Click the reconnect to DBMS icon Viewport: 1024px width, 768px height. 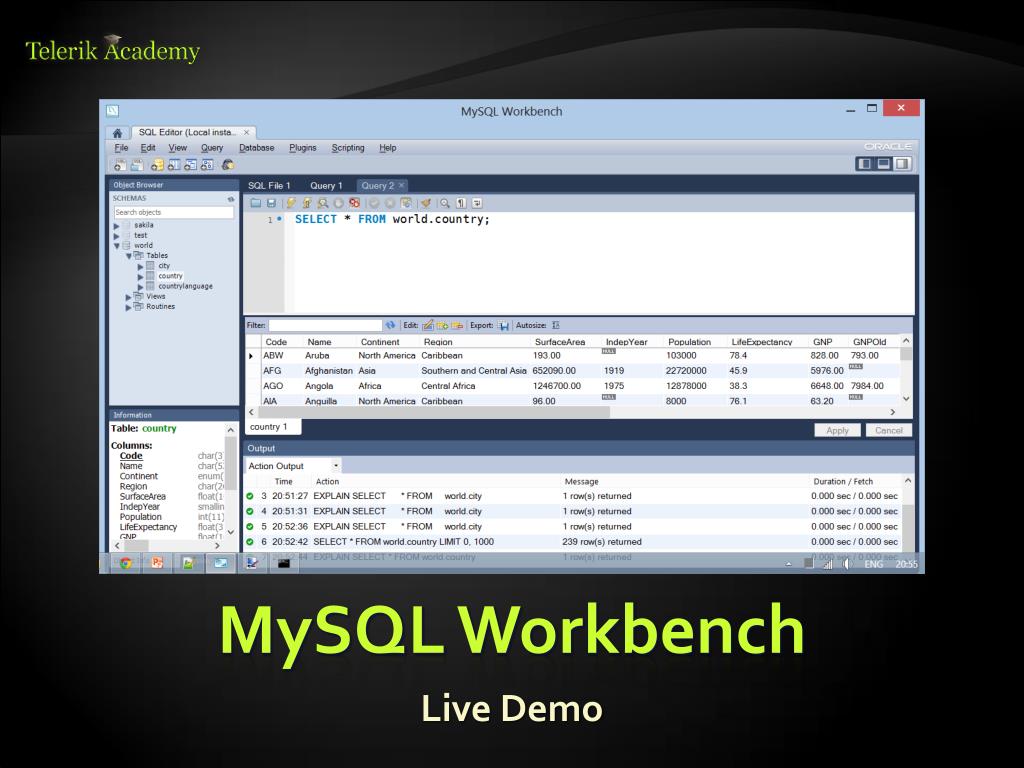(x=228, y=165)
